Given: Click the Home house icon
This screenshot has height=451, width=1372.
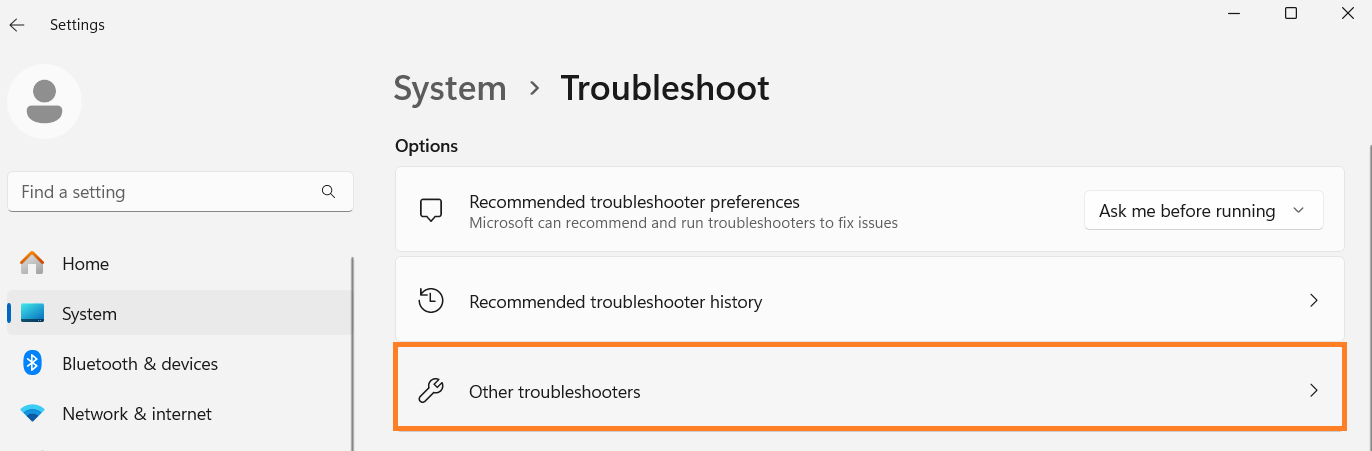Looking at the screenshot, I should tap(33, 264).
